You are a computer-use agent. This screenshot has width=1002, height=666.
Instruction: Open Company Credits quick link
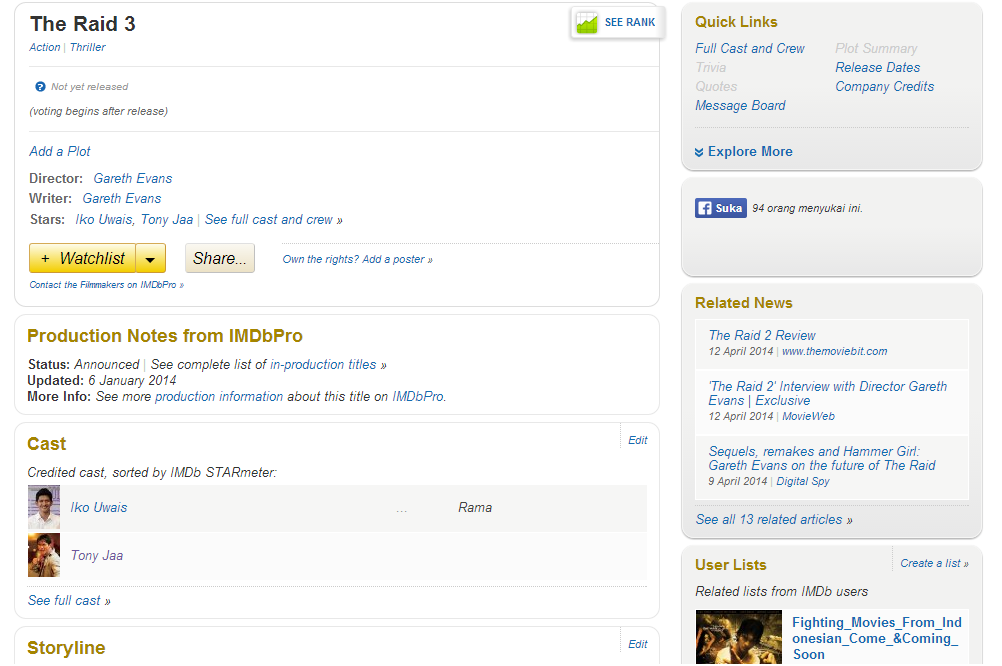click(884, 86)
